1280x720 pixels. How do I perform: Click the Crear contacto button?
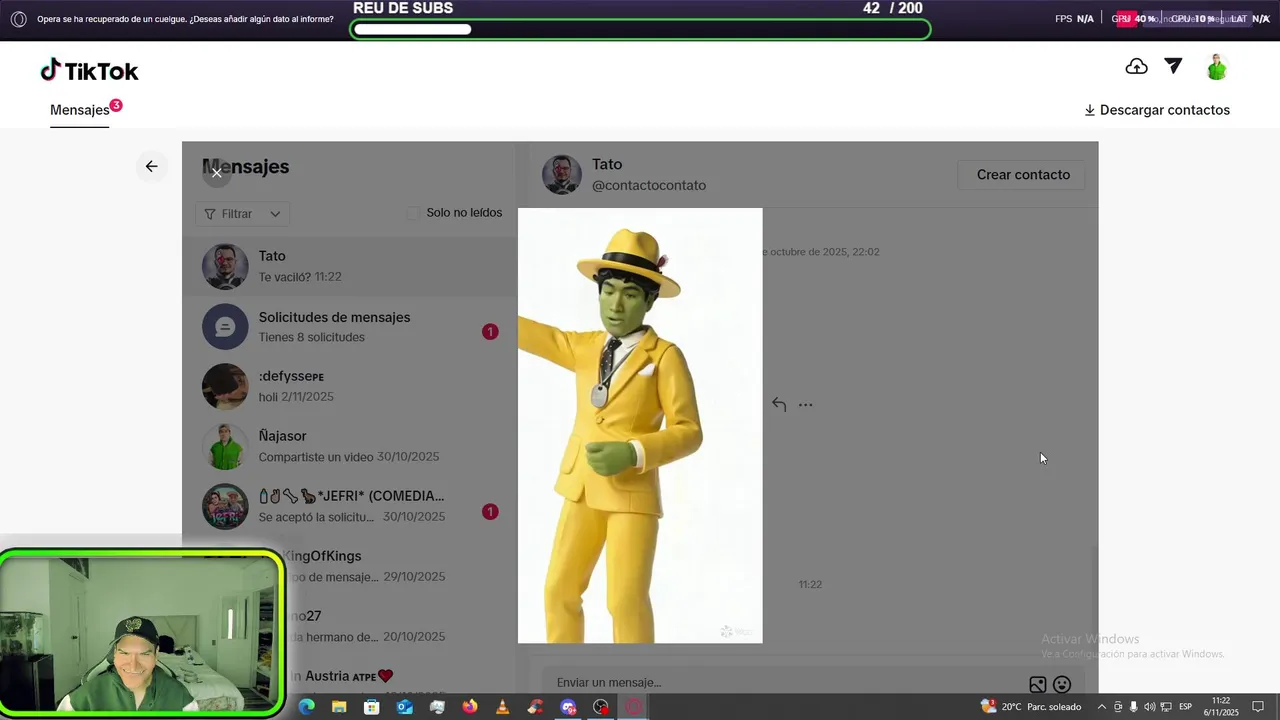coord(1023,175)
